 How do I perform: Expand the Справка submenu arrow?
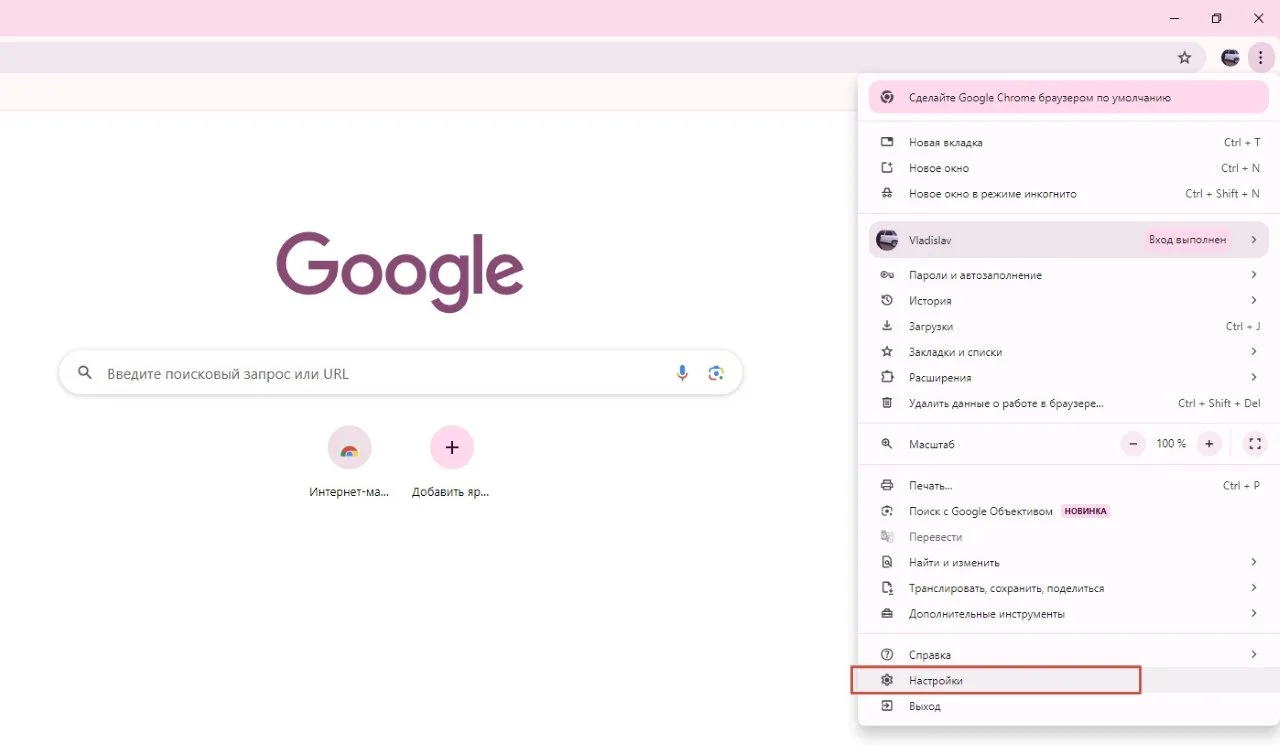tap(1254, 655)
